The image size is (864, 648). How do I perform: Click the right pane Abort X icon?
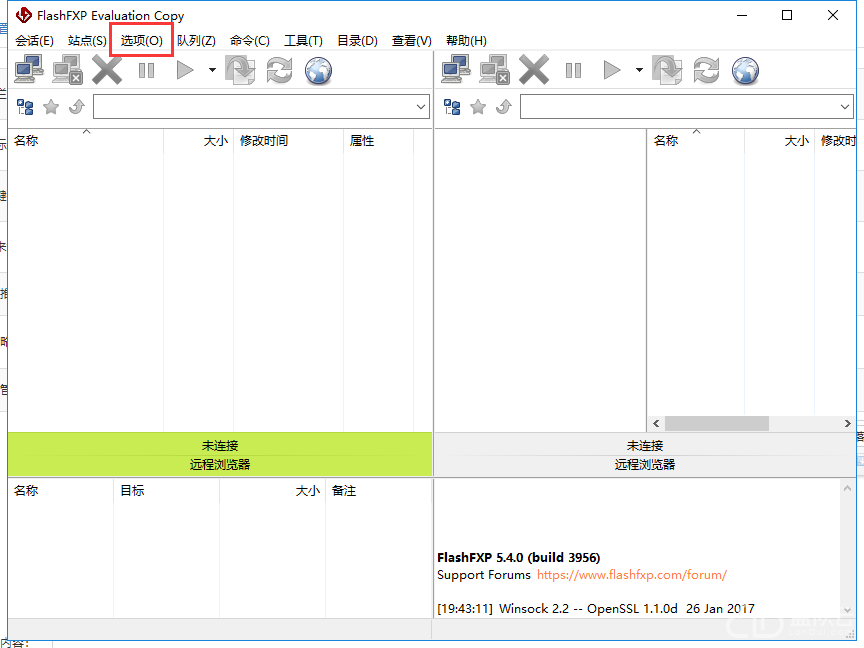(x=534, y=70)
